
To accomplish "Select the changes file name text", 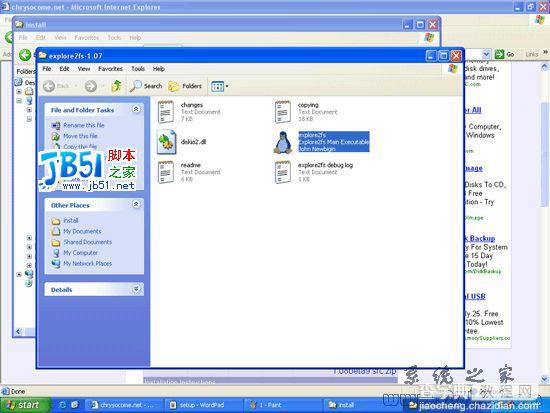I will 192,105.
